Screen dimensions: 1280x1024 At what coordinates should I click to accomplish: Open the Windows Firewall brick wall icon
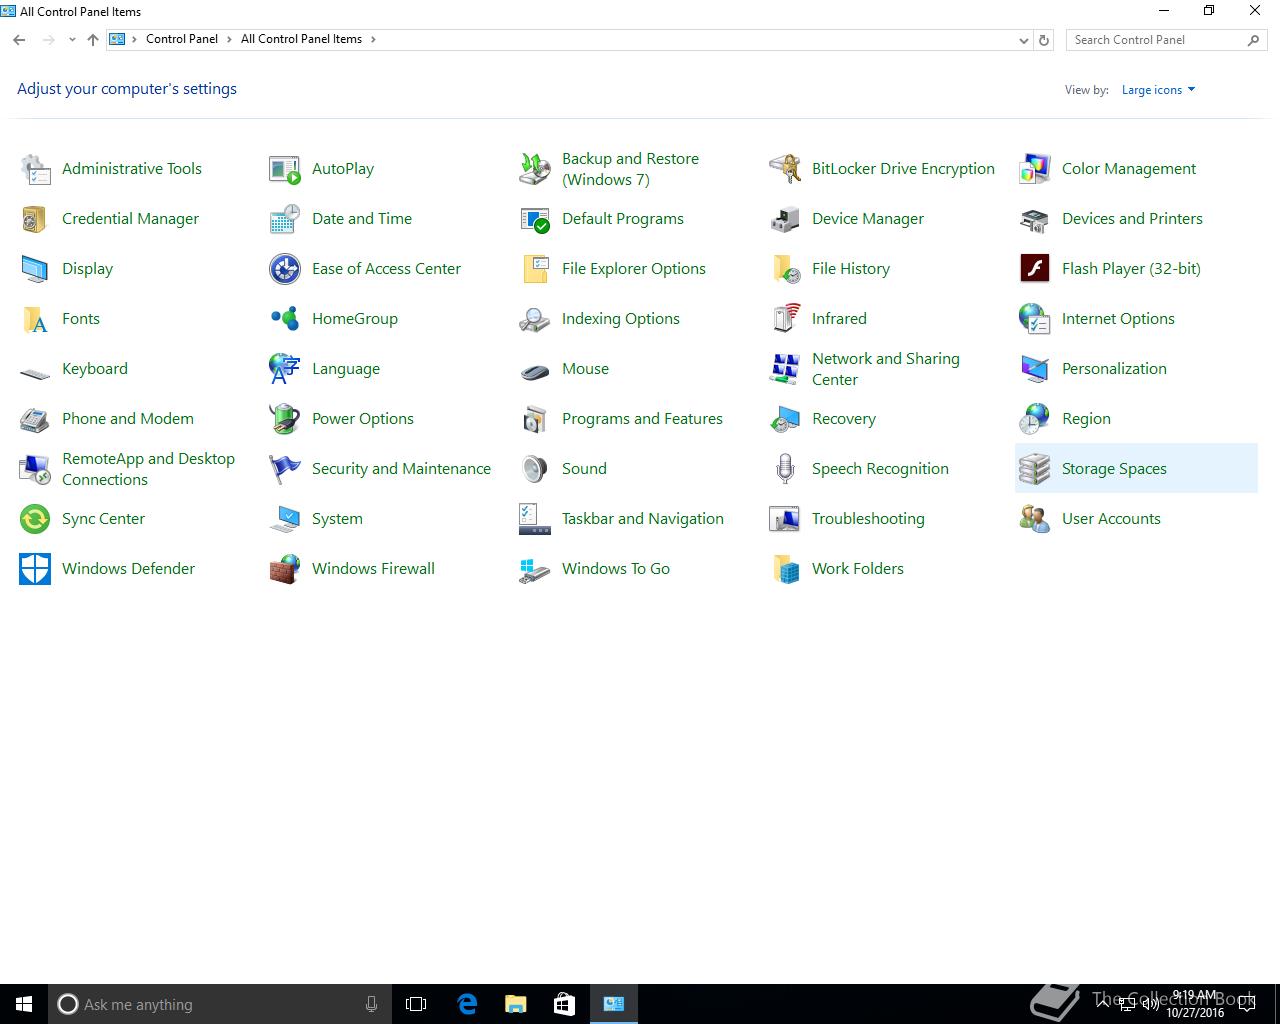point(285,569)
